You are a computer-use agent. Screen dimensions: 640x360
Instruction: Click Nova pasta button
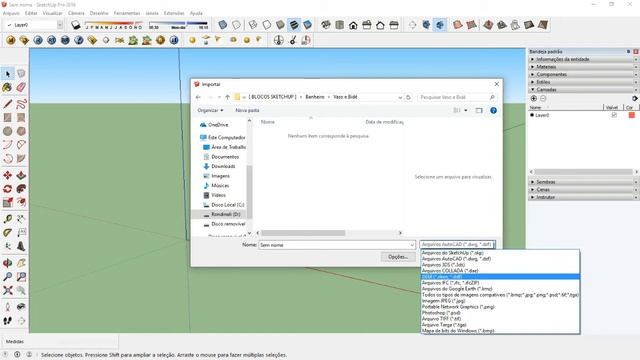[x=247, y=110]
